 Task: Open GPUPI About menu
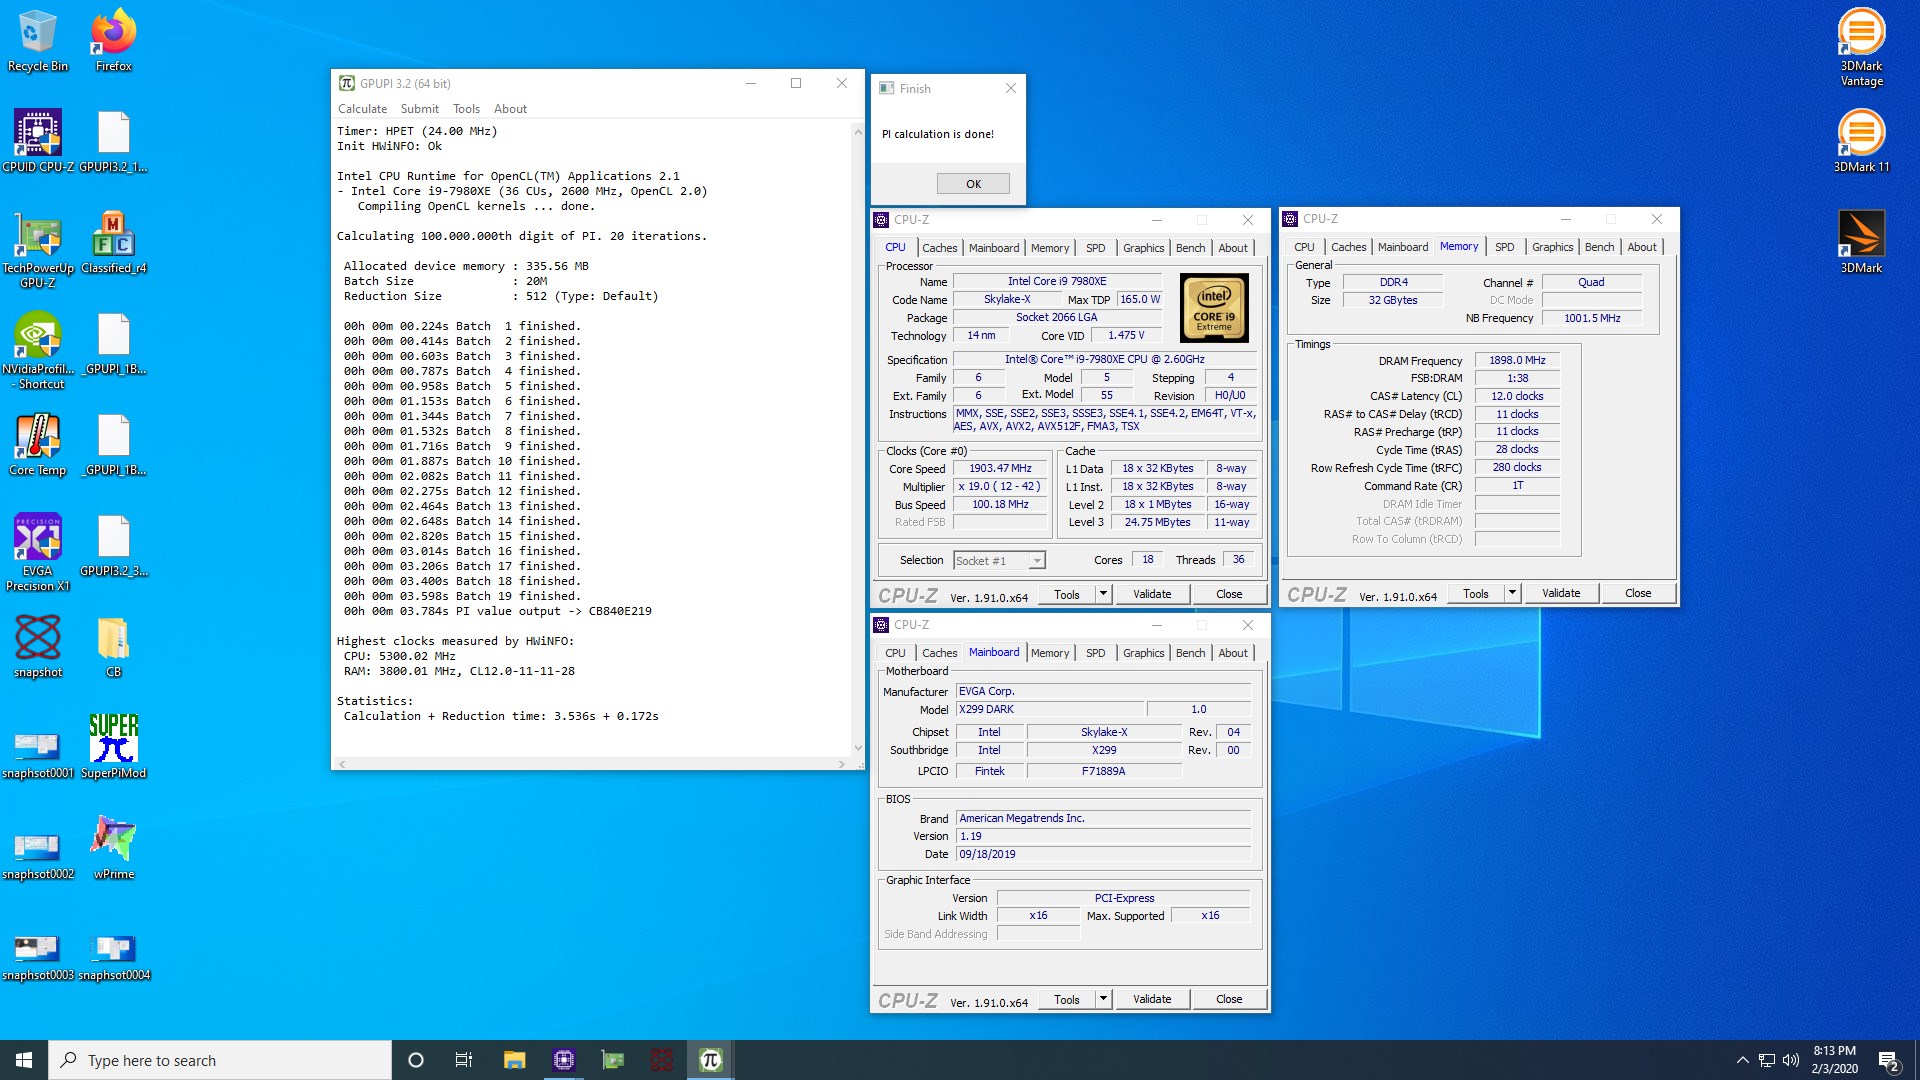(x=510, y=109)
